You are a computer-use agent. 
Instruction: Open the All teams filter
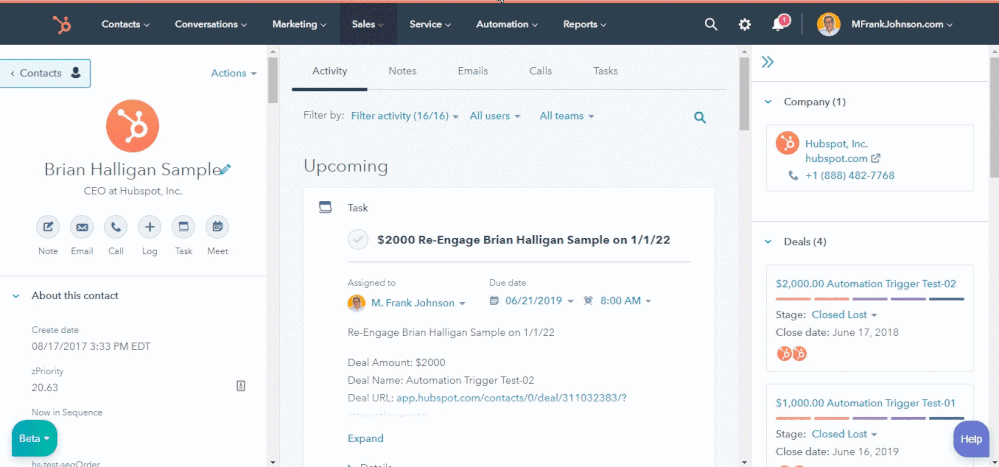click(566, 116)
